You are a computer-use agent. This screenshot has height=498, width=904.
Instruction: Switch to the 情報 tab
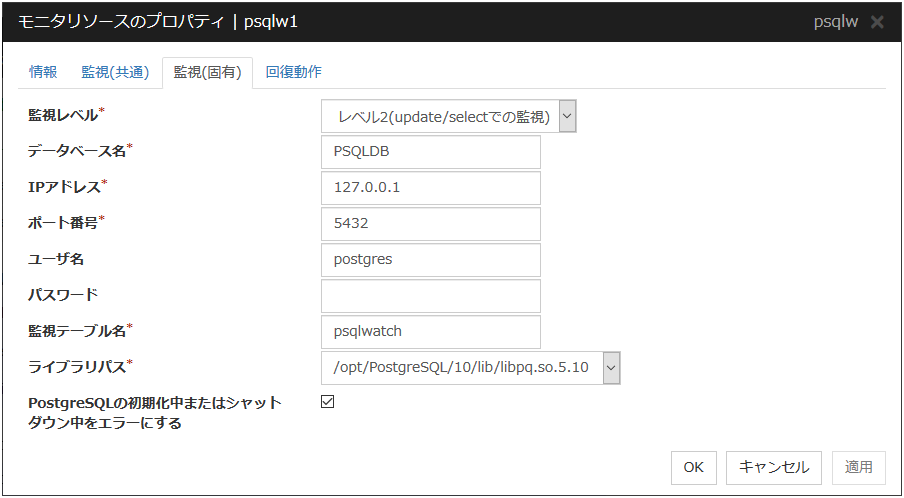pos(43,72)
